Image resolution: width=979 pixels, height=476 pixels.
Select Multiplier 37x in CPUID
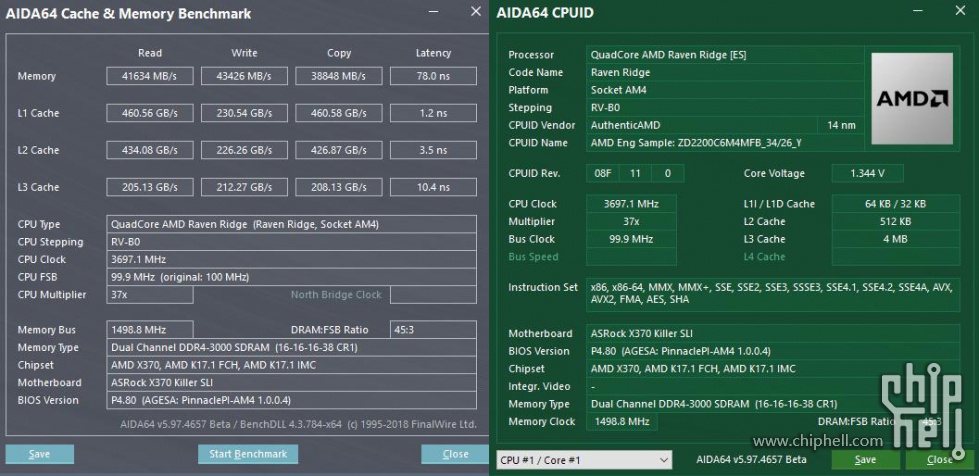coord(631,221)
